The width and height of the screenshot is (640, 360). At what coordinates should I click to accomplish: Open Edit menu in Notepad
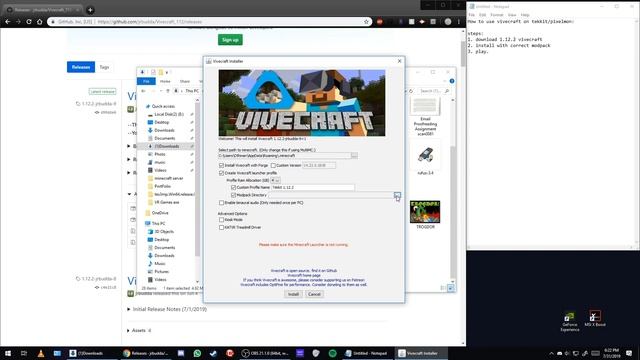(482, 15)
